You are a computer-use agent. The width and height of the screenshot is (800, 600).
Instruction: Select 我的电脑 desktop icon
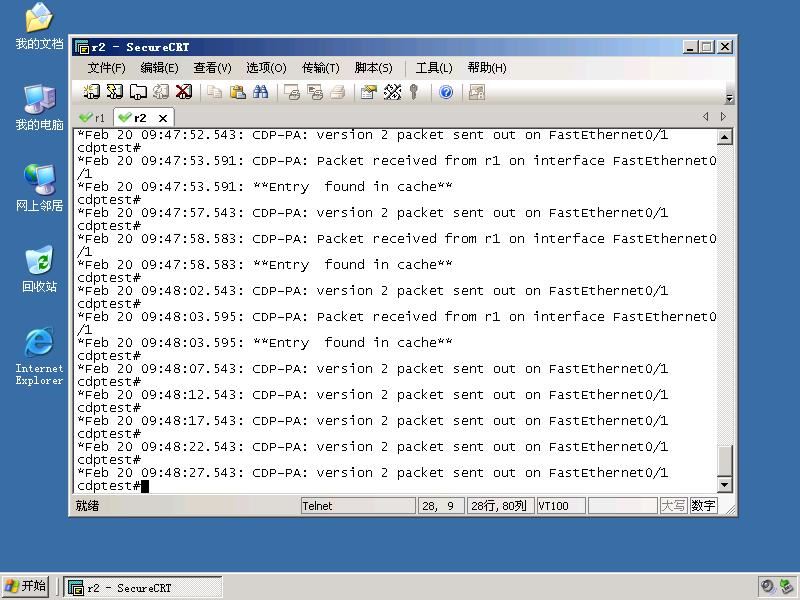click(x=39, y=107)
